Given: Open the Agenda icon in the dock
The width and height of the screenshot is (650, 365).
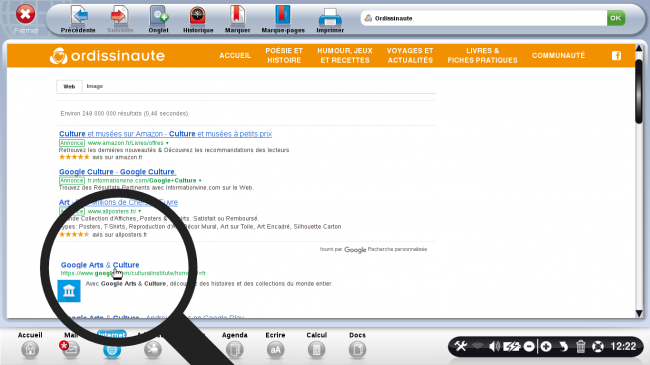Looking at the screenshot, I should [x=235, y=350].
